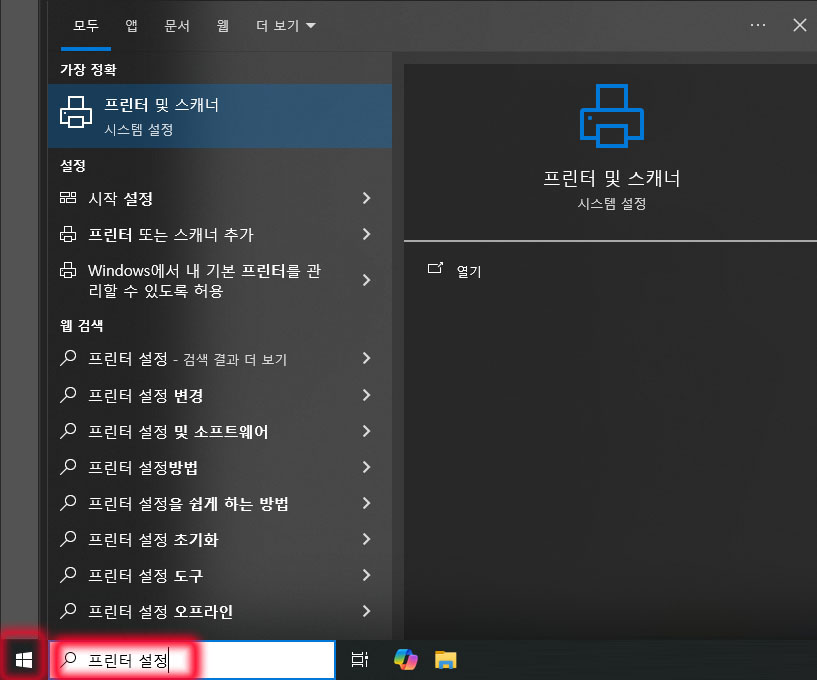Screen dimensions: 817x680
Task: Expand chevron for 프린터 설정 초기화
Action: click(366, 539)
